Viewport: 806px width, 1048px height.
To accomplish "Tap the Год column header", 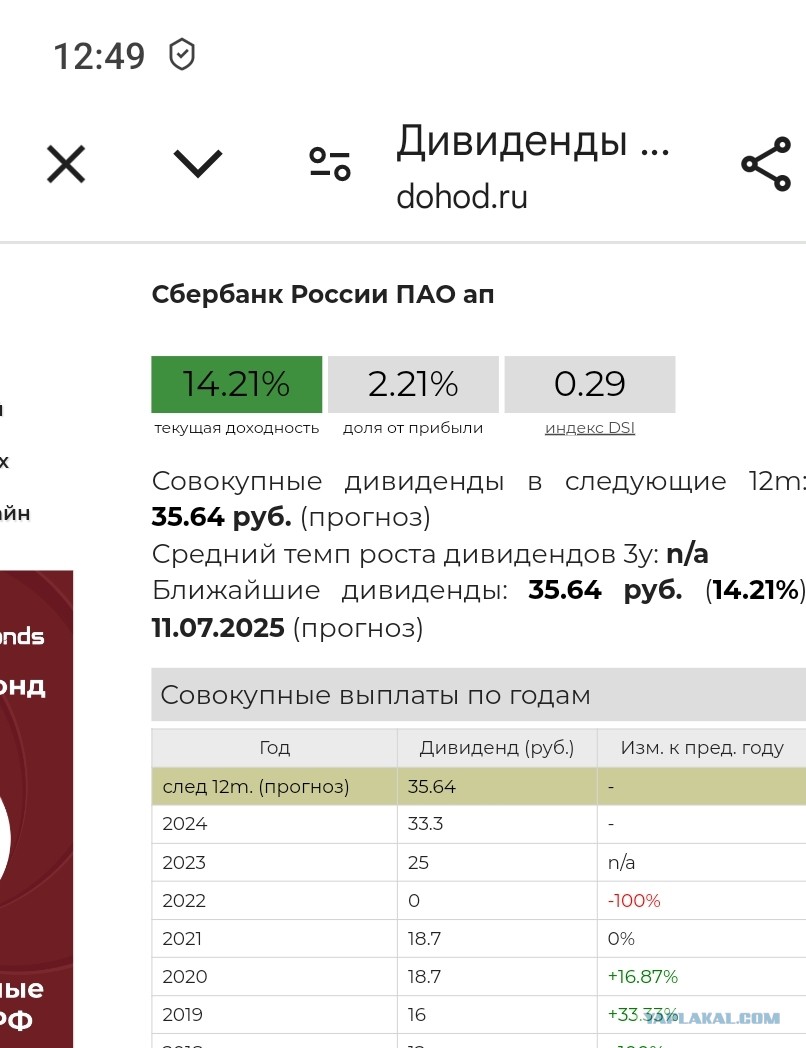I will coord(274,748).
